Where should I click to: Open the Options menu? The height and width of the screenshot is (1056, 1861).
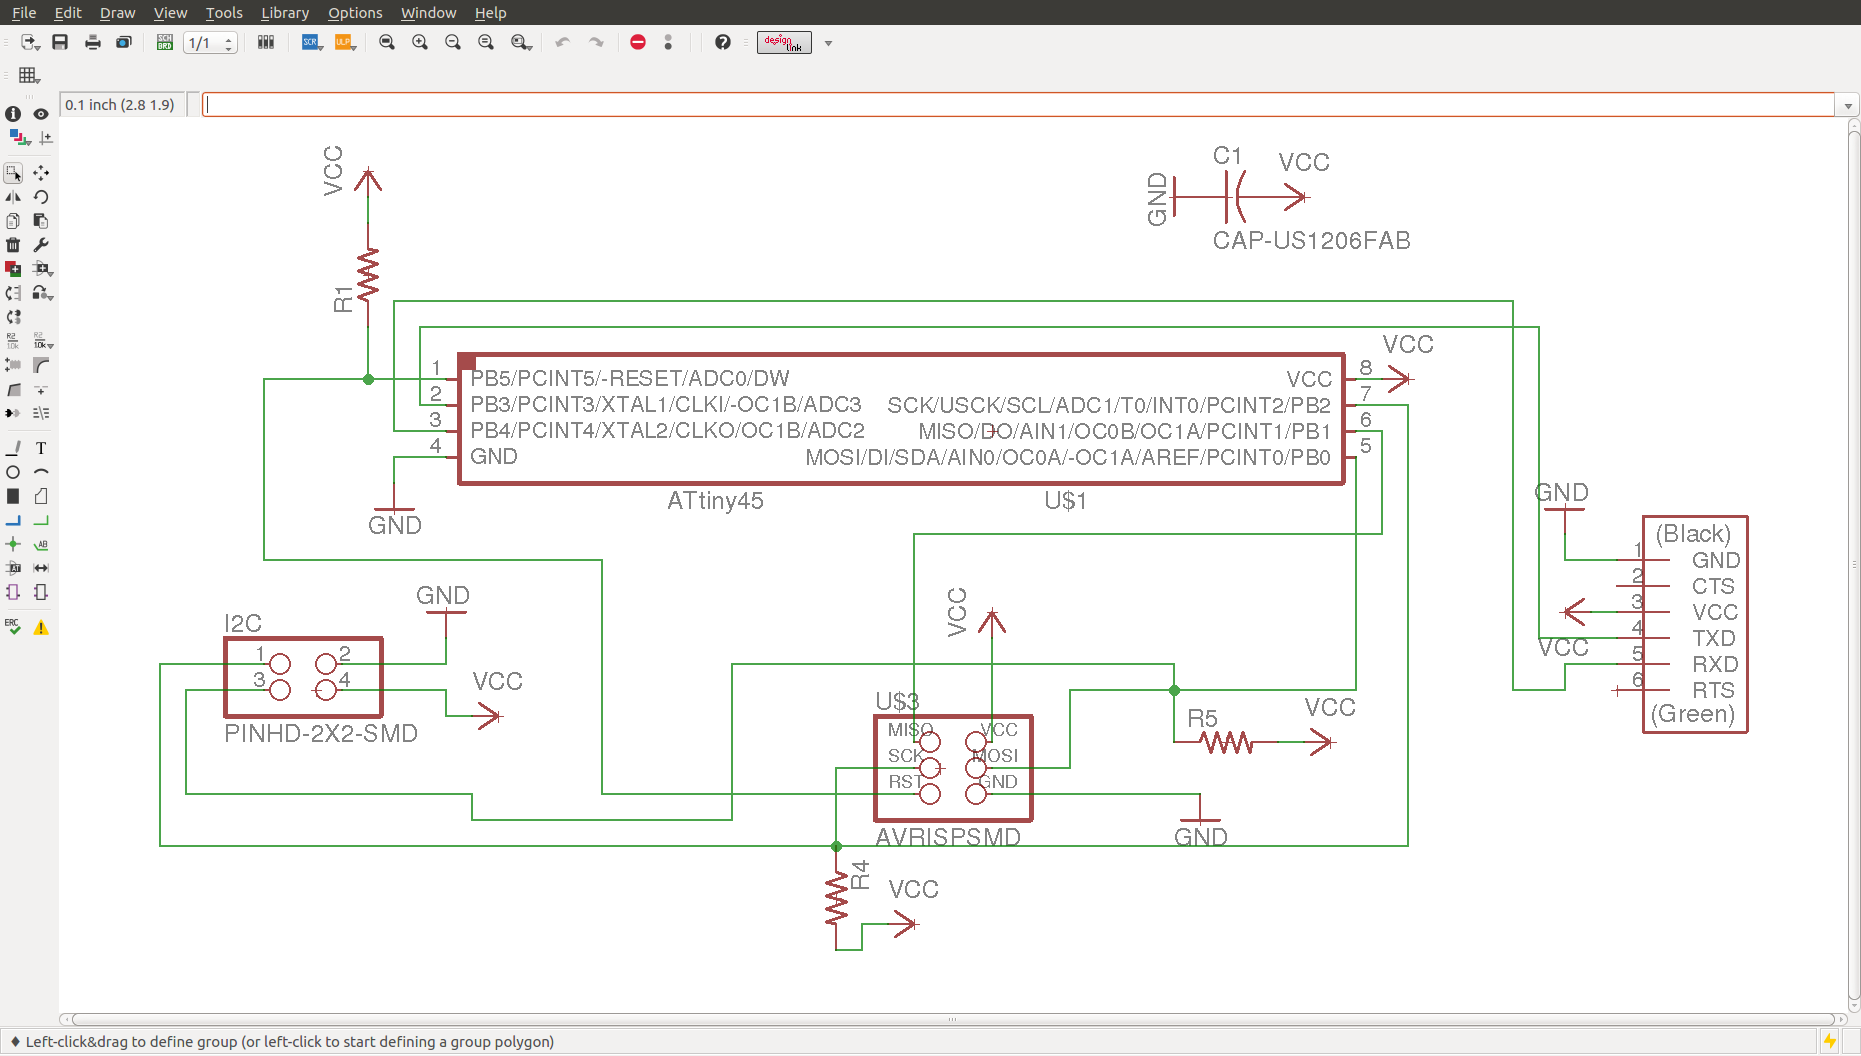[355, 12]
